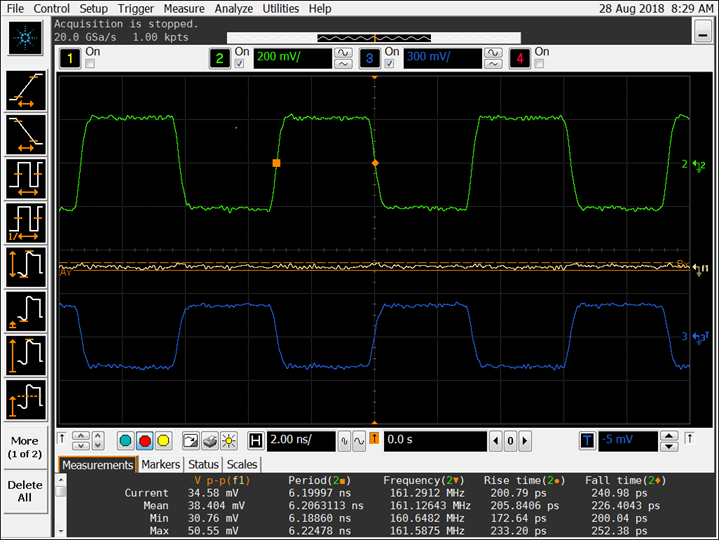719x540 pixels.
Task: Select the V top threshold measurement icon
Action: pyautogui.click(x=26, y=400)
